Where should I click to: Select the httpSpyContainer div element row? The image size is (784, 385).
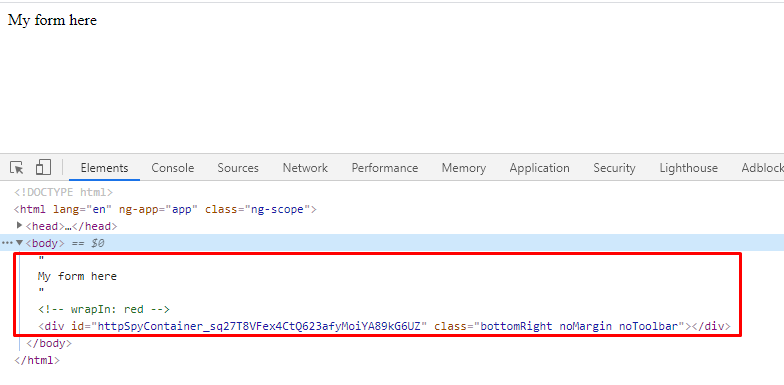point(384,326)
